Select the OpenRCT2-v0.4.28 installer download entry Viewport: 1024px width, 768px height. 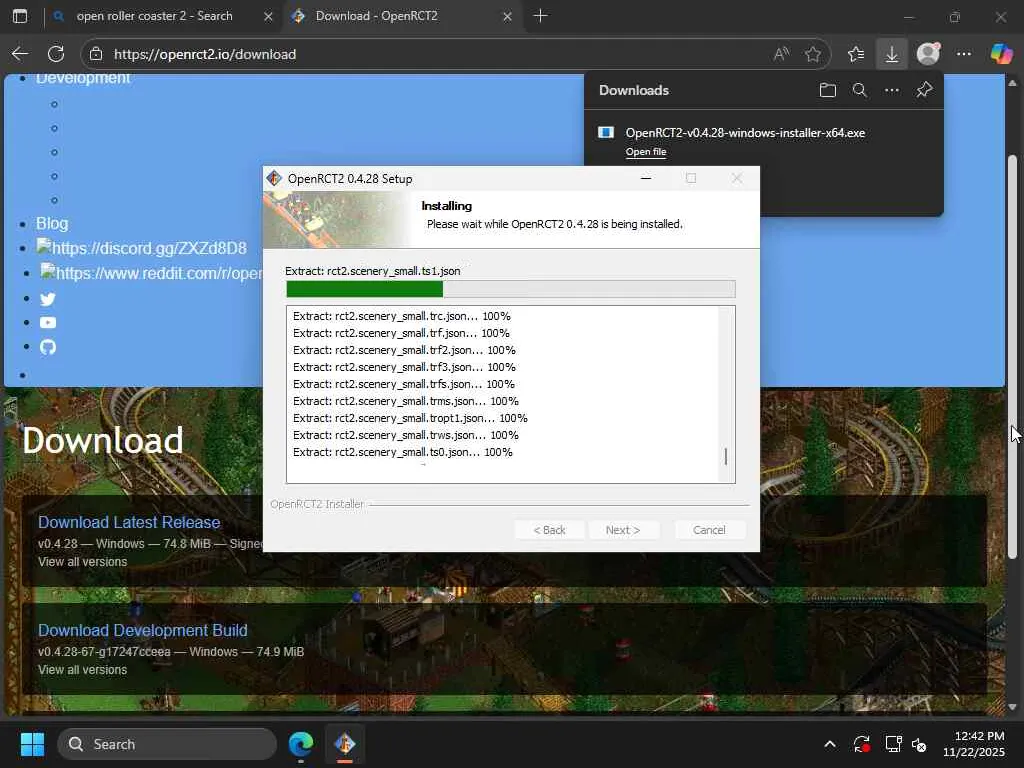point(745,133)
